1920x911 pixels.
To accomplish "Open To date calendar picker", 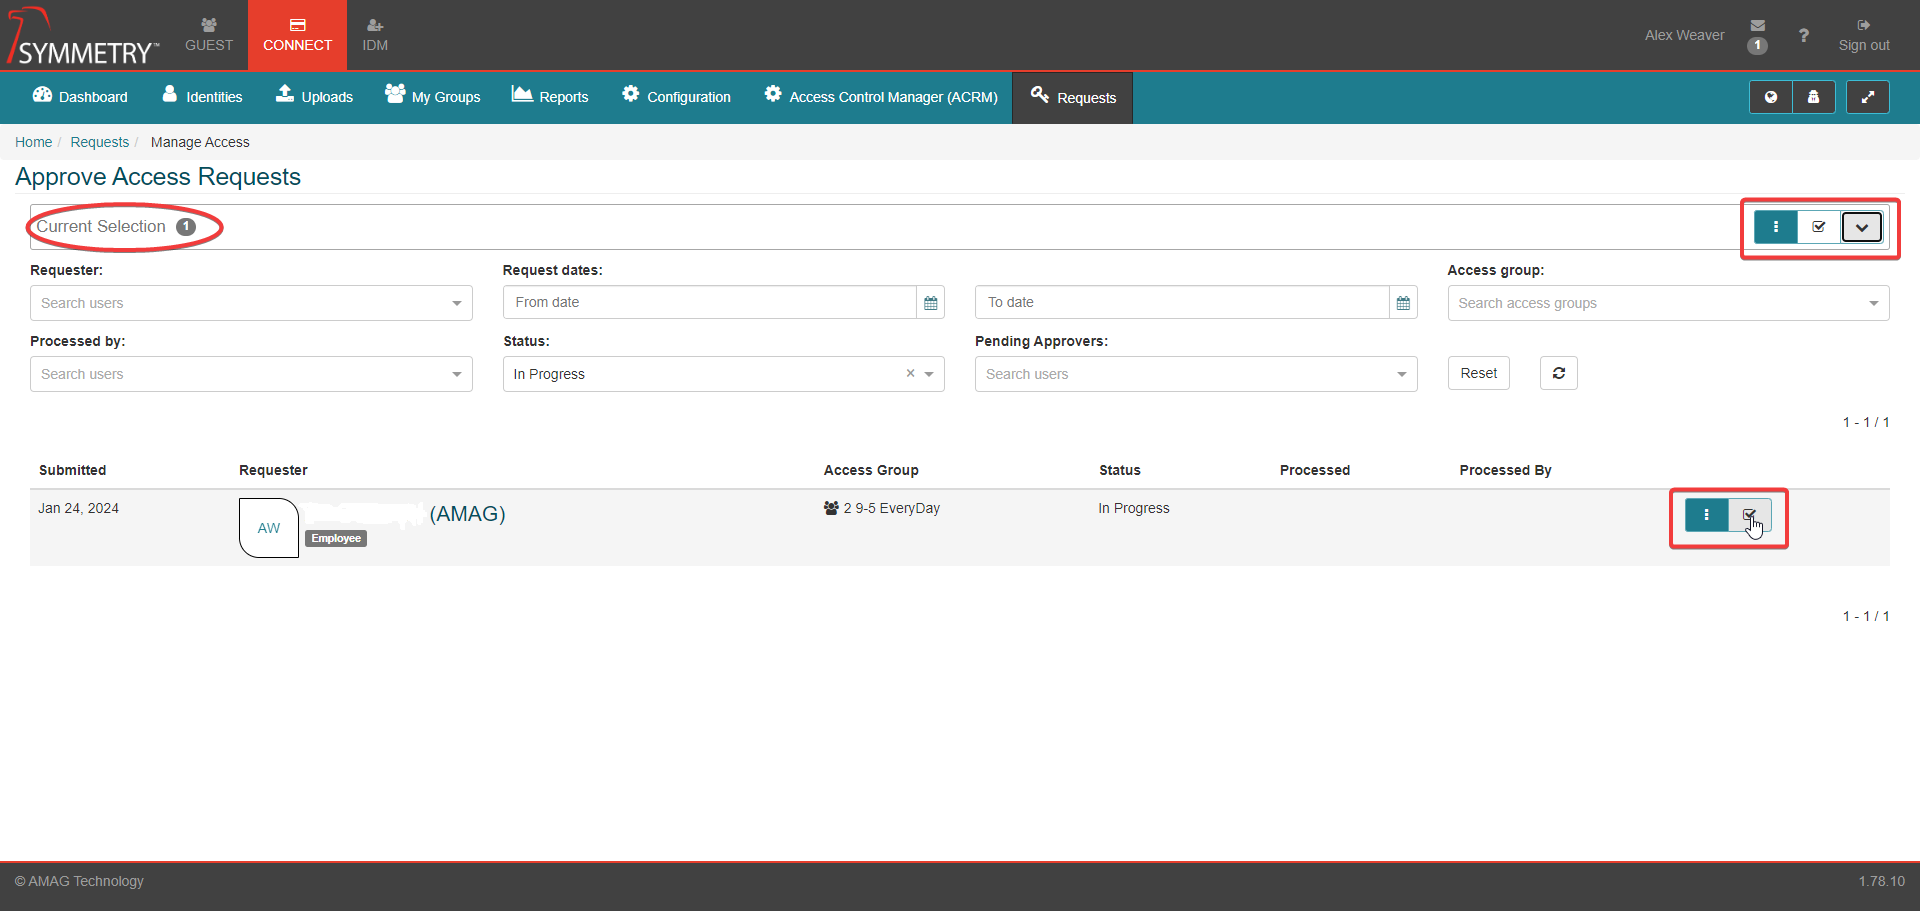I will point(1403,302).
